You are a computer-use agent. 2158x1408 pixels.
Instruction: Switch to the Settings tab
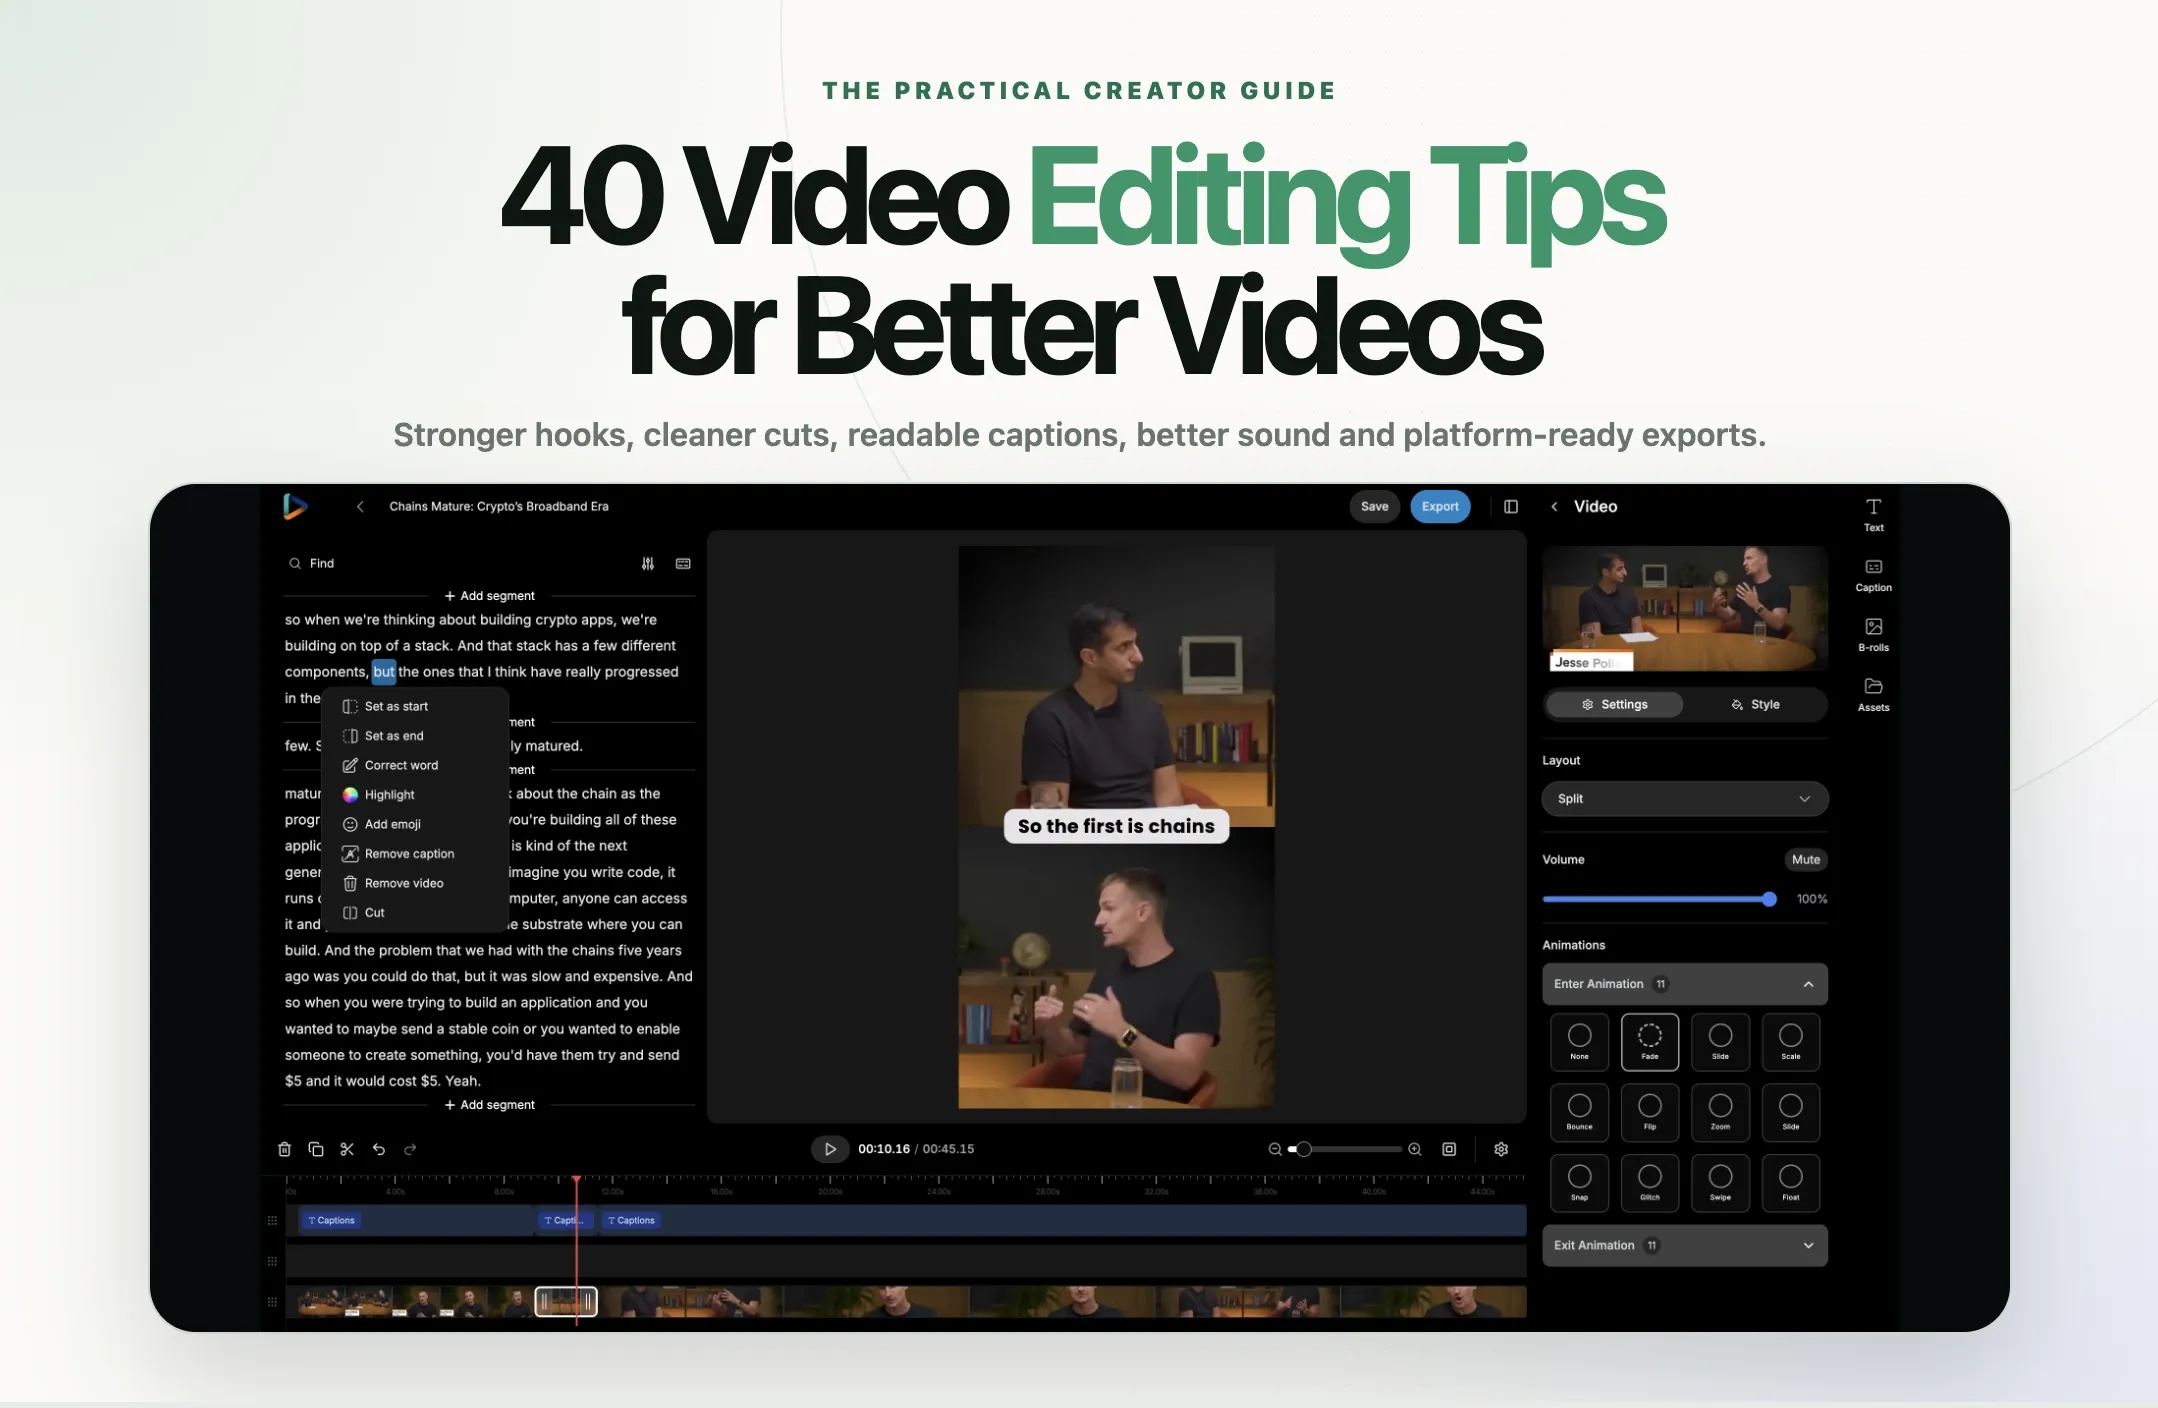click(1614, 705)
